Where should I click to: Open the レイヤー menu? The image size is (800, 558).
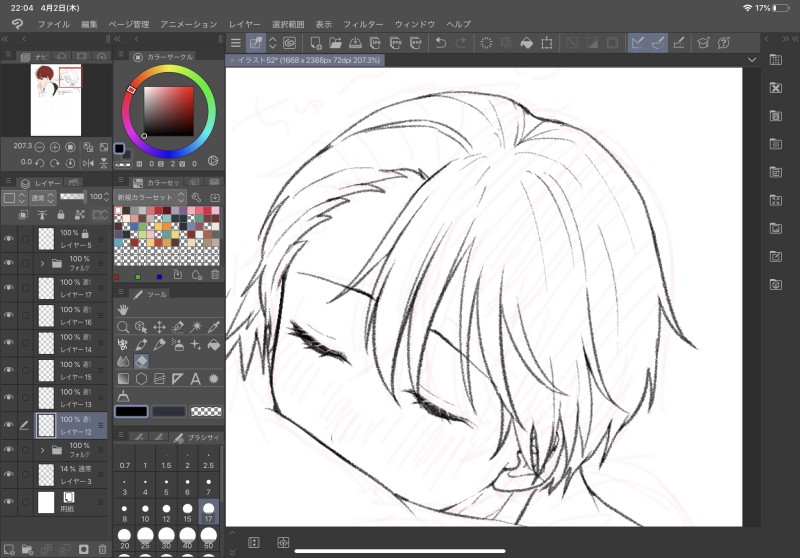tap(244, 24)
